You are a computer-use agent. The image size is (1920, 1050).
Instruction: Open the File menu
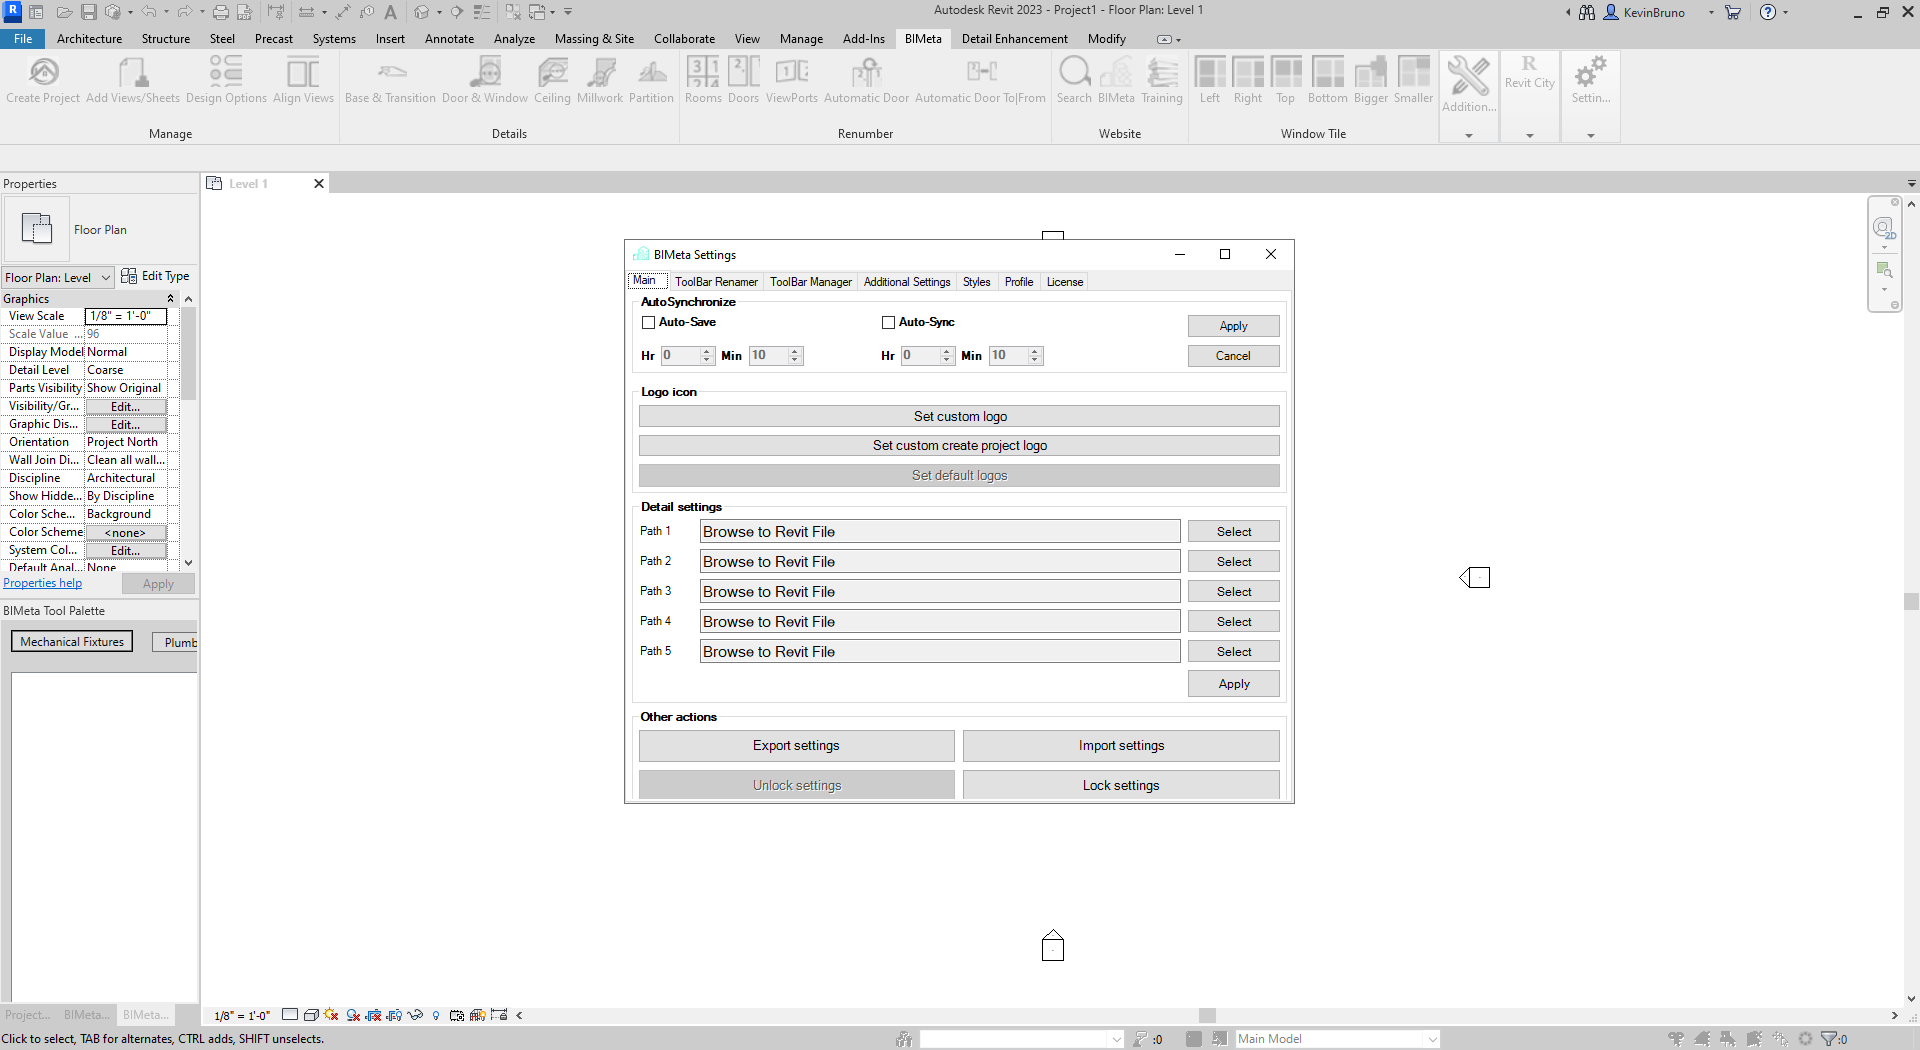point(23,39)
